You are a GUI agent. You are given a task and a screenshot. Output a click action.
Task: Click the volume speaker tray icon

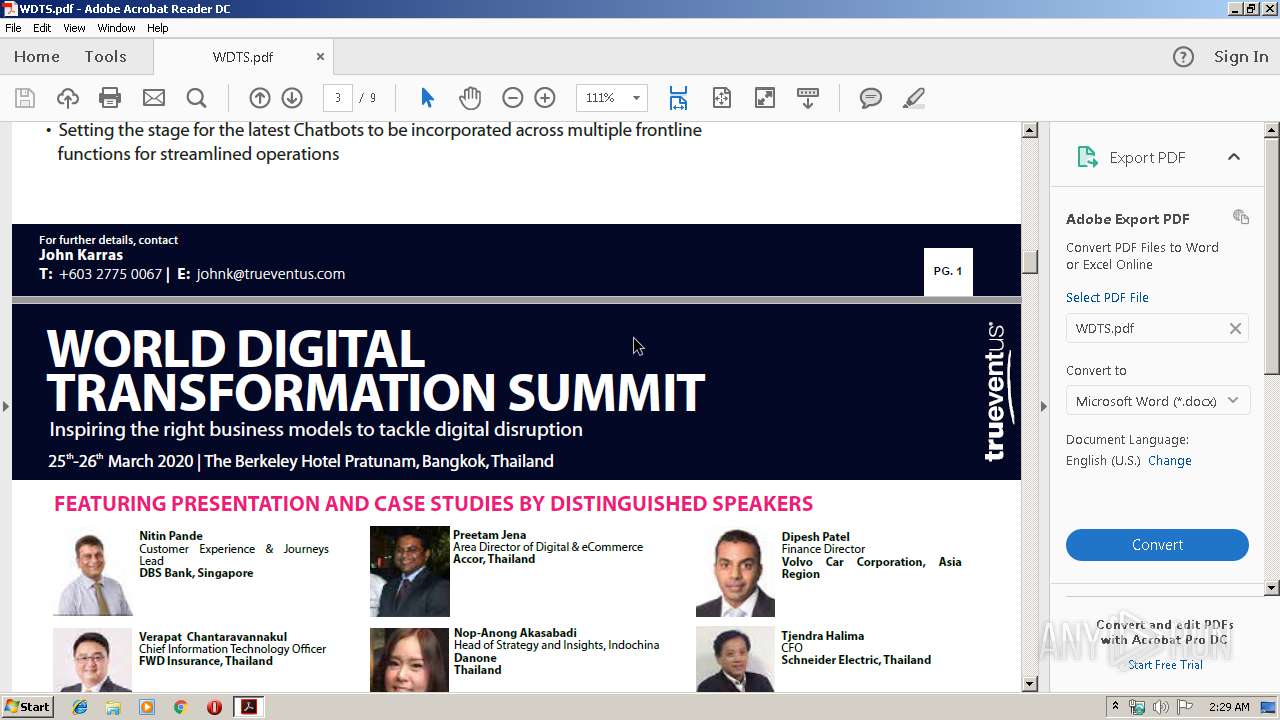pyautogui.click(x=1160, y=707)
